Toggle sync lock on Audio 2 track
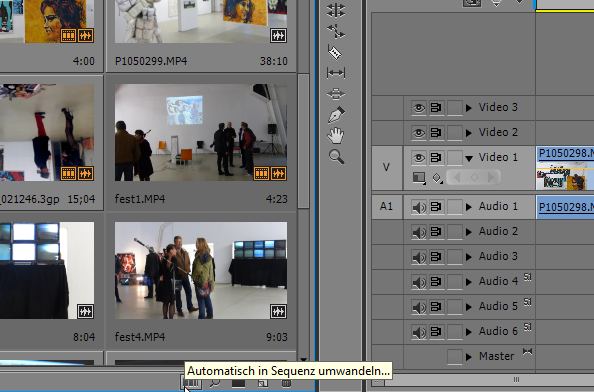Screen dimensions: 594x392 tap(436, 232)
